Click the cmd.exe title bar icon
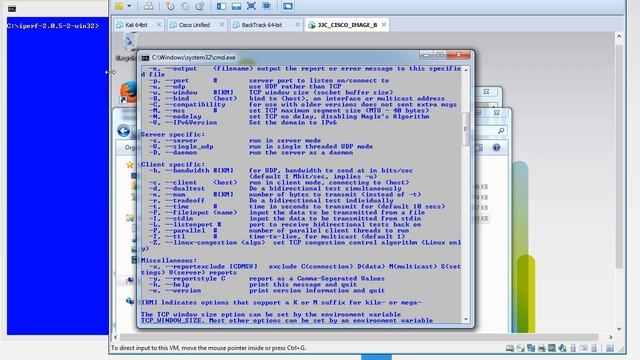Screen dimensions: 640x360 click(145, 58)
